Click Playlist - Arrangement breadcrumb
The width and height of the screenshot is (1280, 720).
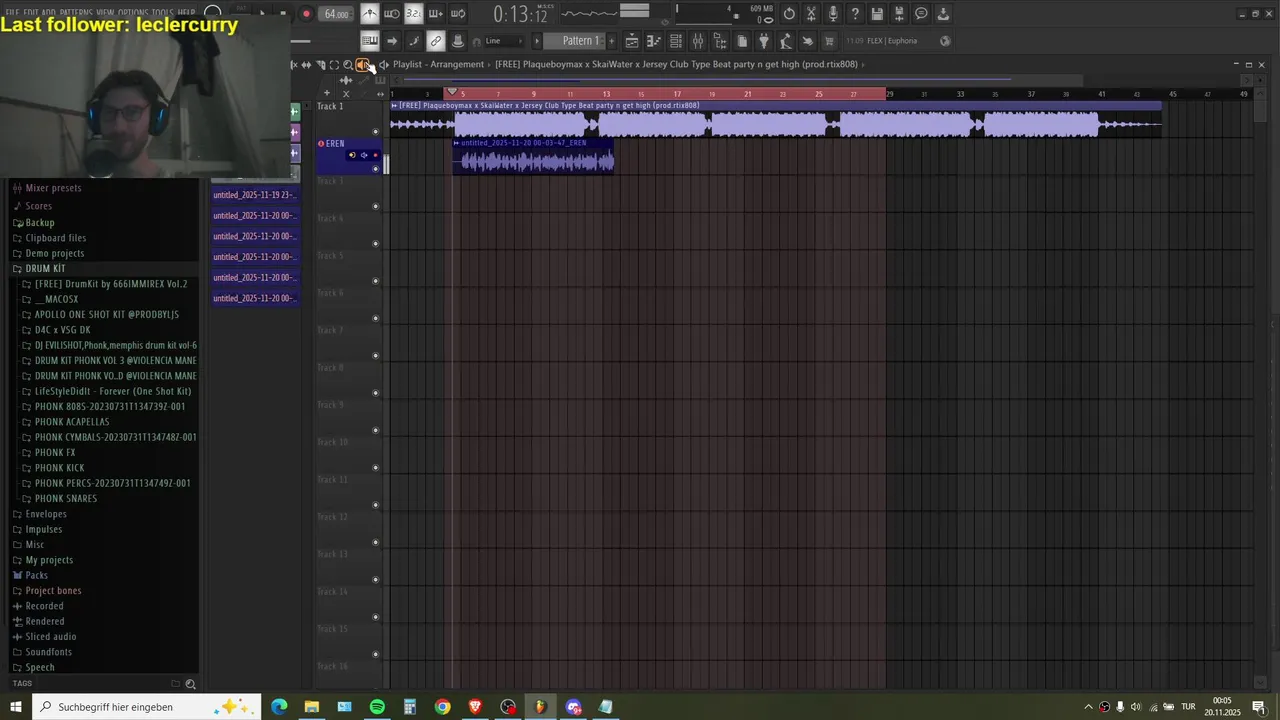[438, 64]
